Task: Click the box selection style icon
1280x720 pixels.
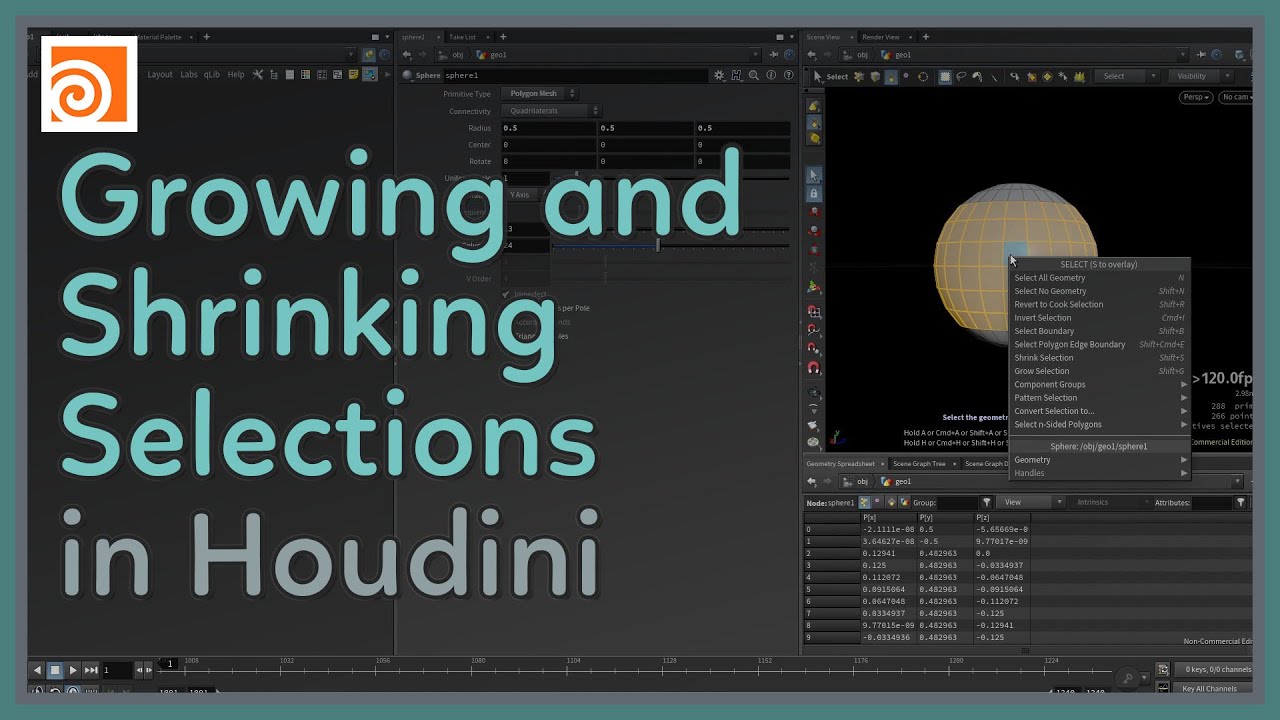Action: tap(945, 76)
